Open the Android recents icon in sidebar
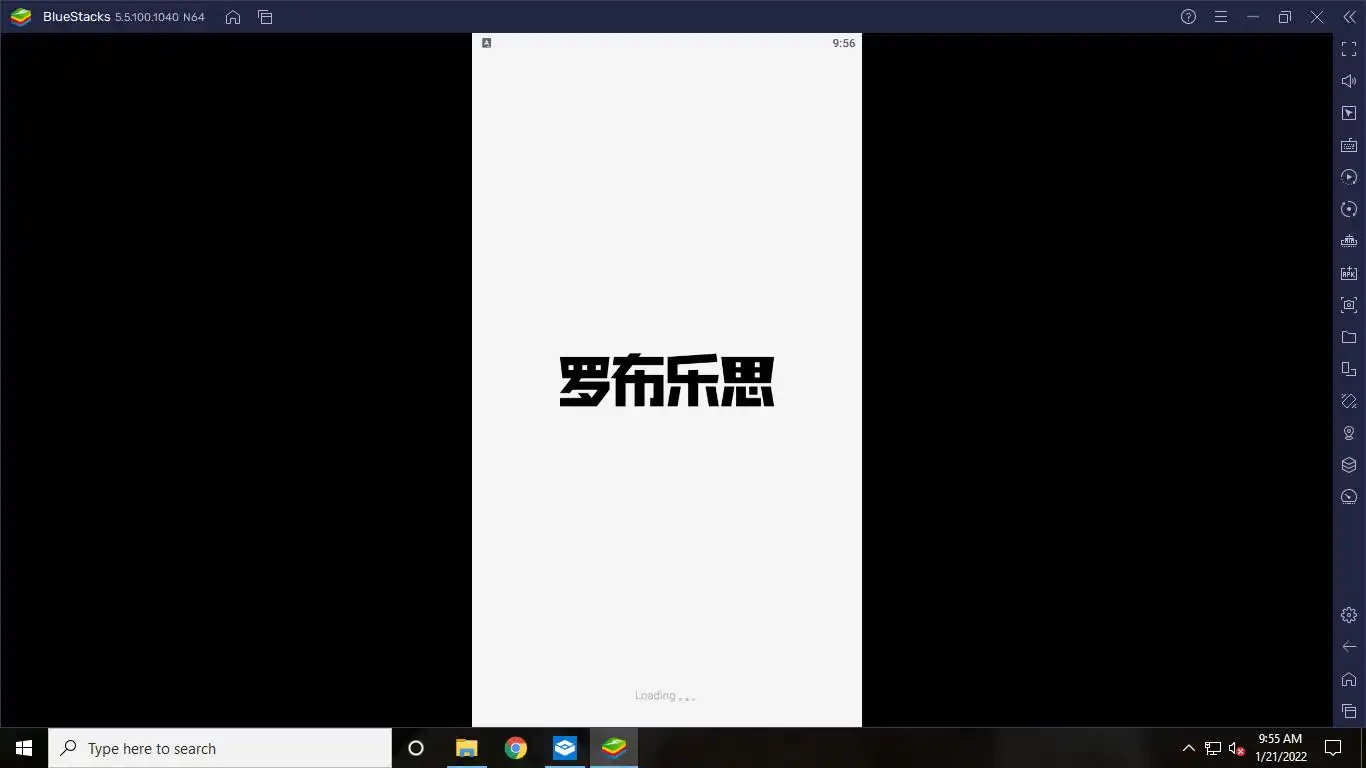Image resolution: width=1366 pixels, height=768 pixels. tap(1349, 711)
